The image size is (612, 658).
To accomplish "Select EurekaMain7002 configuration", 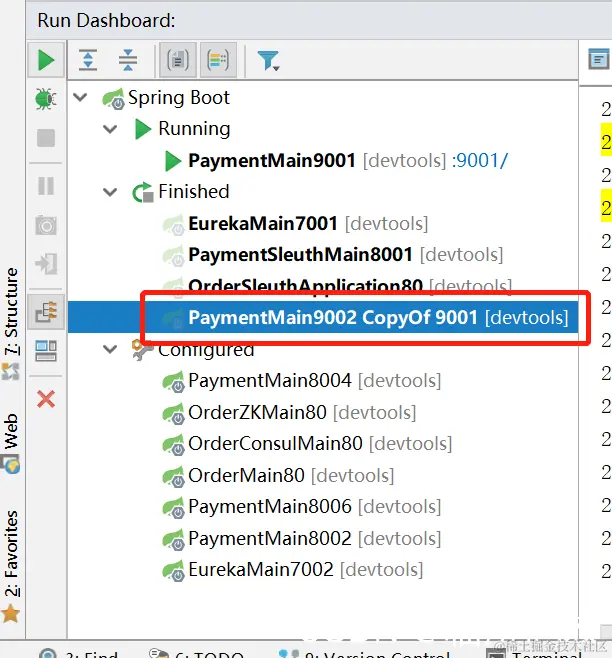I will (x=261, y=569).
